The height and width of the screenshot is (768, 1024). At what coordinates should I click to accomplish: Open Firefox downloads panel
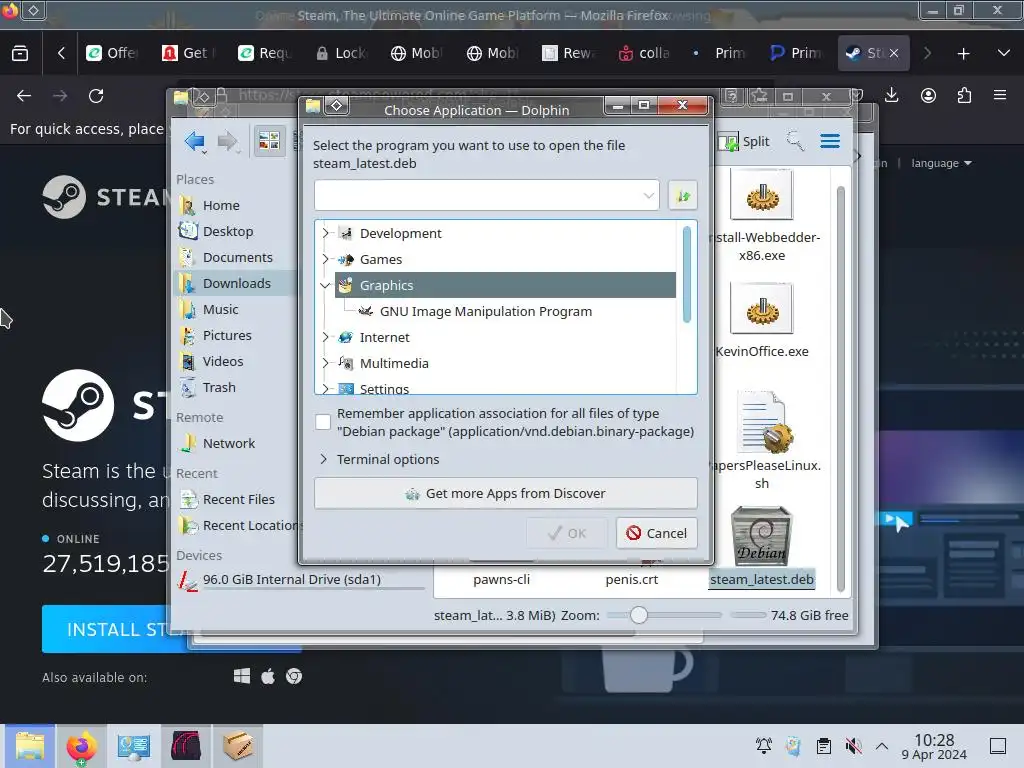pyautogui.click(x=891, y=96)
